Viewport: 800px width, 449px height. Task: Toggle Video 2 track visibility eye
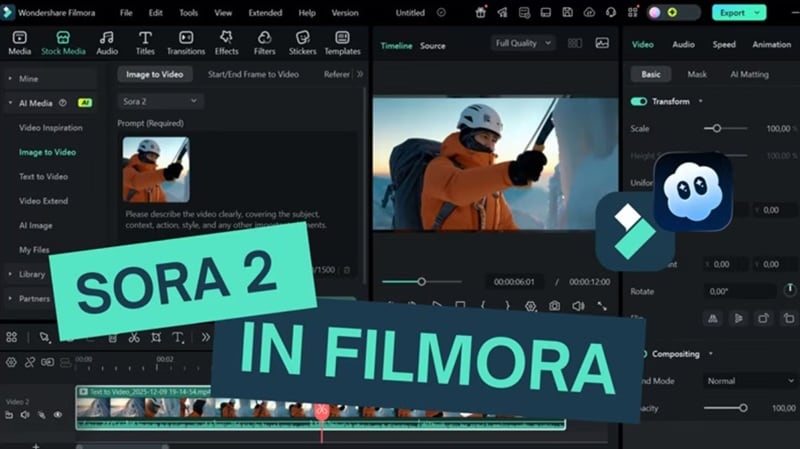(x=58, y=415)
